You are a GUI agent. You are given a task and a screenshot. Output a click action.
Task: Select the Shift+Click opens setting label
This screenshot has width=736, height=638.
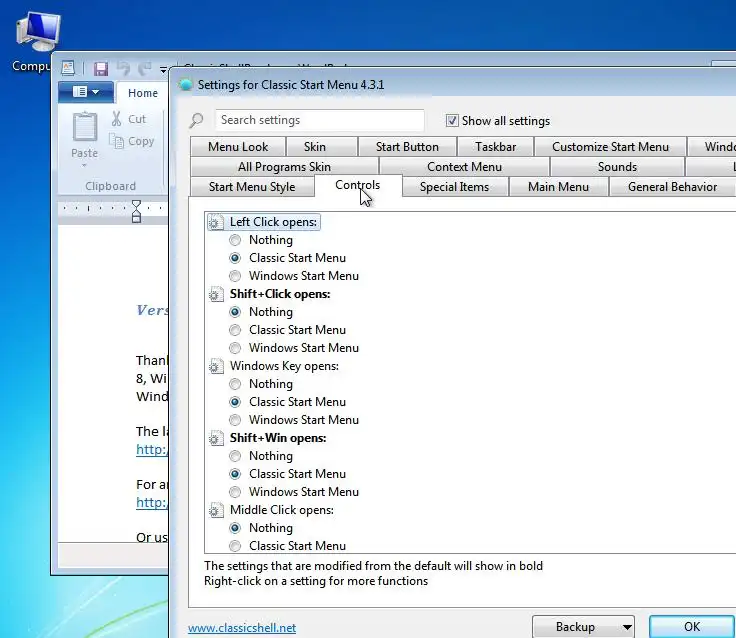pyautogui.click(x=280, y=294)
